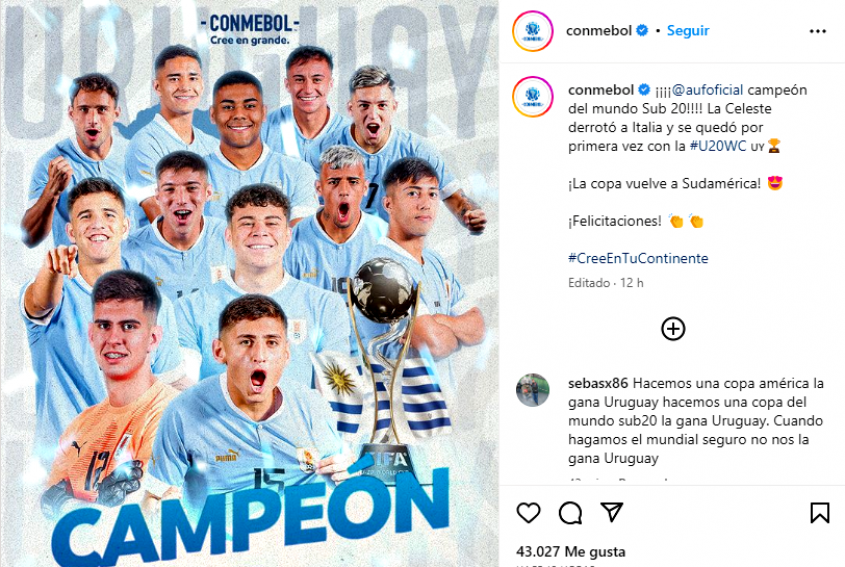
Task: Click the sebasx86 username link
Action: [598, 383]
